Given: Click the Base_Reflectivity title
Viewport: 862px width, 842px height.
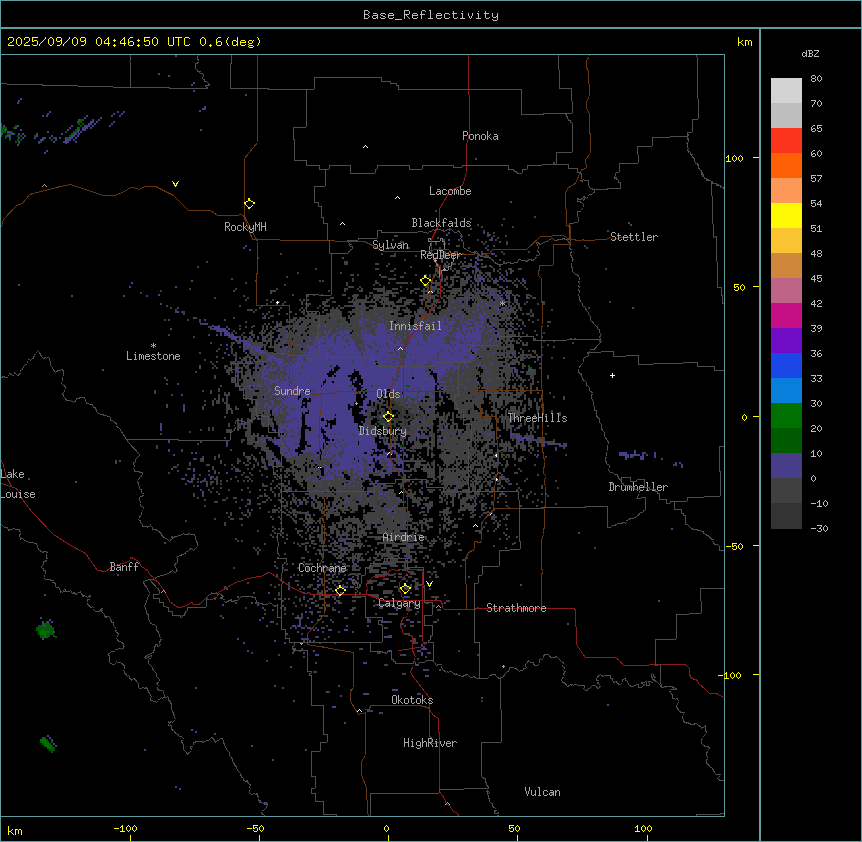Looking at the screenshot, I should click(431, 15).
